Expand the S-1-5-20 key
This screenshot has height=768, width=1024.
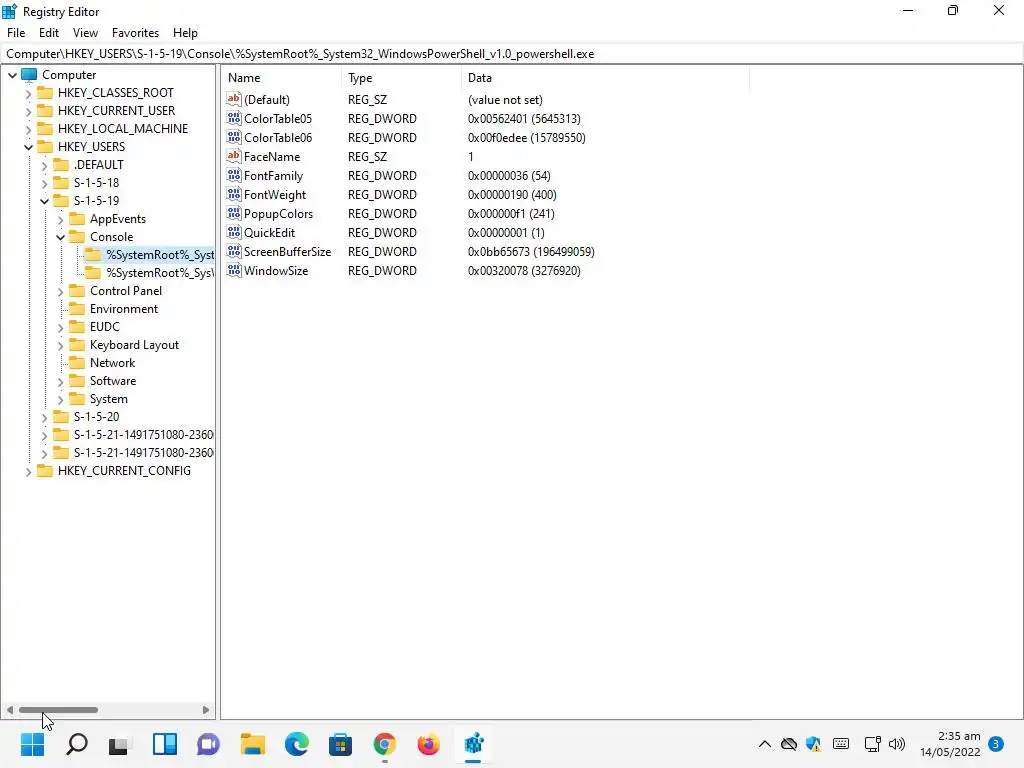[44, 417]
